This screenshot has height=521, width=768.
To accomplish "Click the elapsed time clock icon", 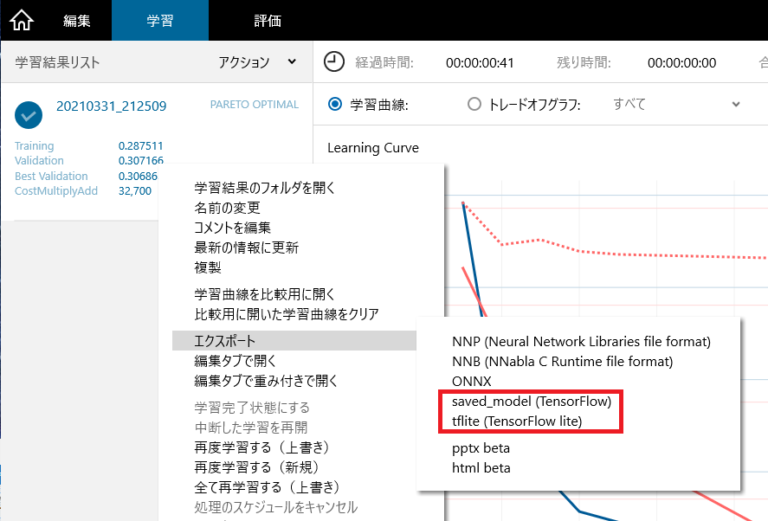I will point(334,62).
